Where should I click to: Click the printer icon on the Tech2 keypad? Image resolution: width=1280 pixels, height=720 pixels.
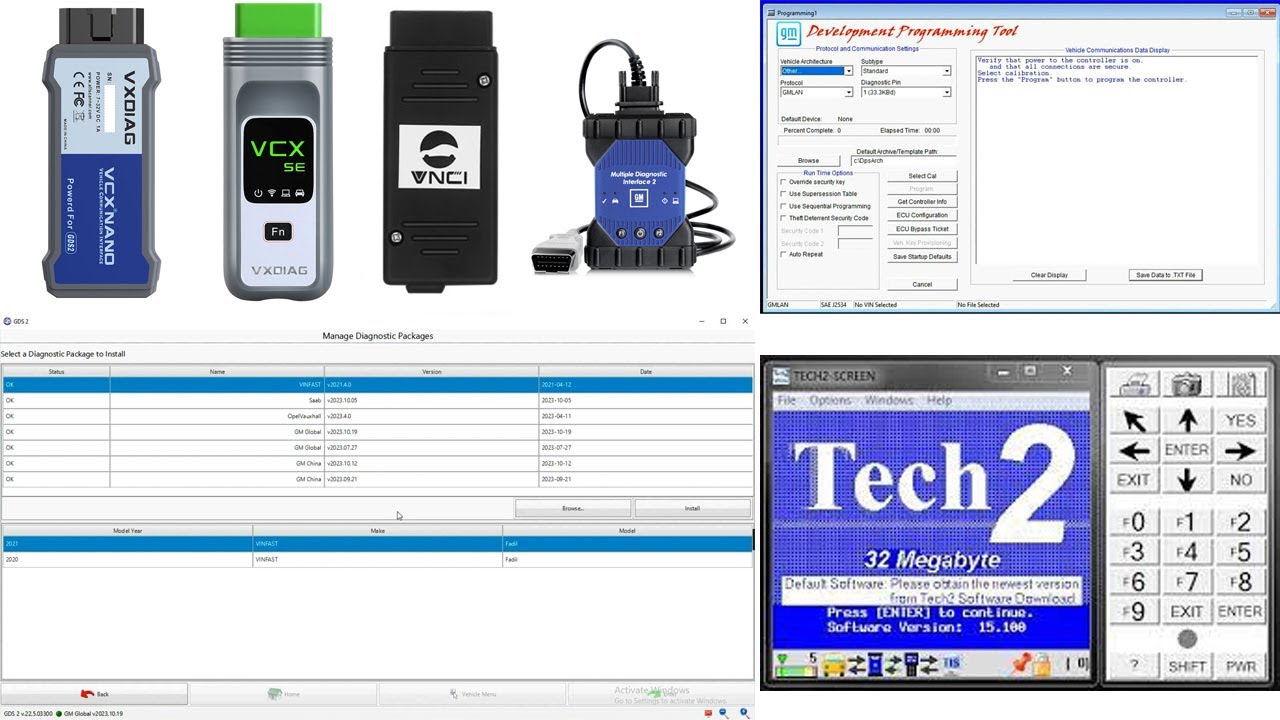click(1134, 384)
